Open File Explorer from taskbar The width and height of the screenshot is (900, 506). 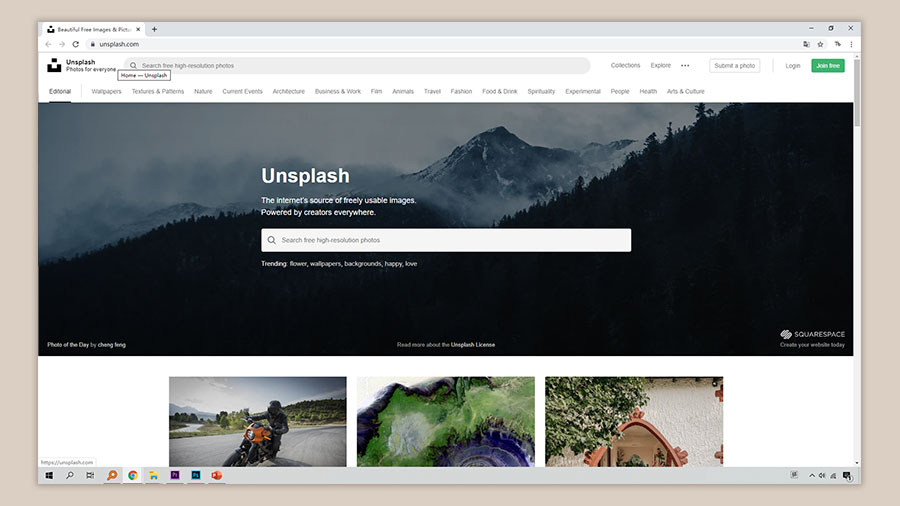click(x=154, y=476)
